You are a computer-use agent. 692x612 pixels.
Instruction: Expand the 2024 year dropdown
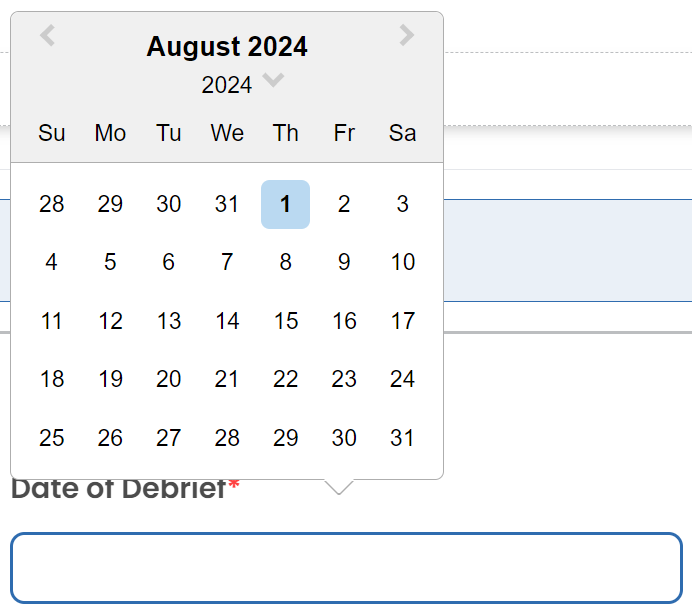tap(273, 81)
